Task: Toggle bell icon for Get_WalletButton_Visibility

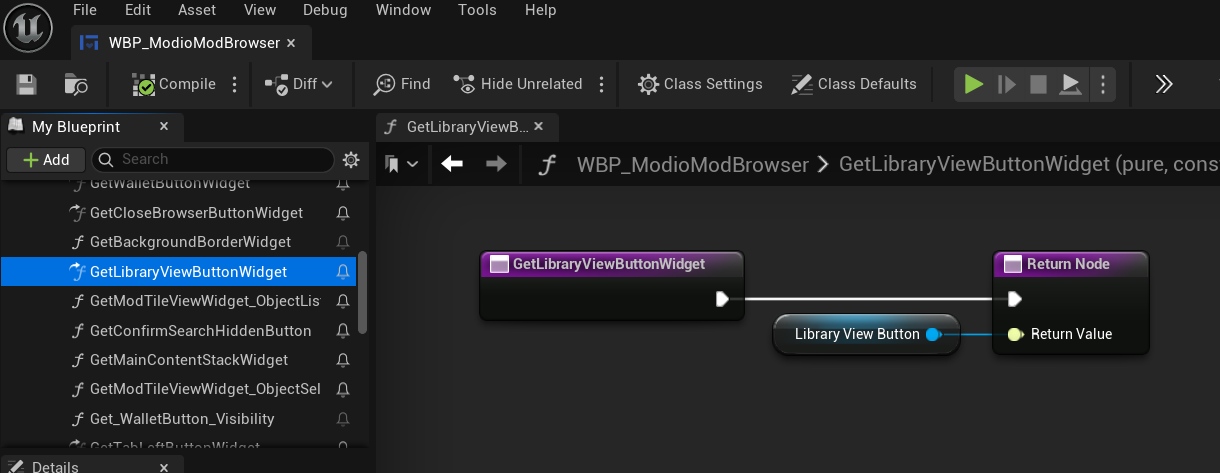Action: pyautogui.click(x=343, y=419)
